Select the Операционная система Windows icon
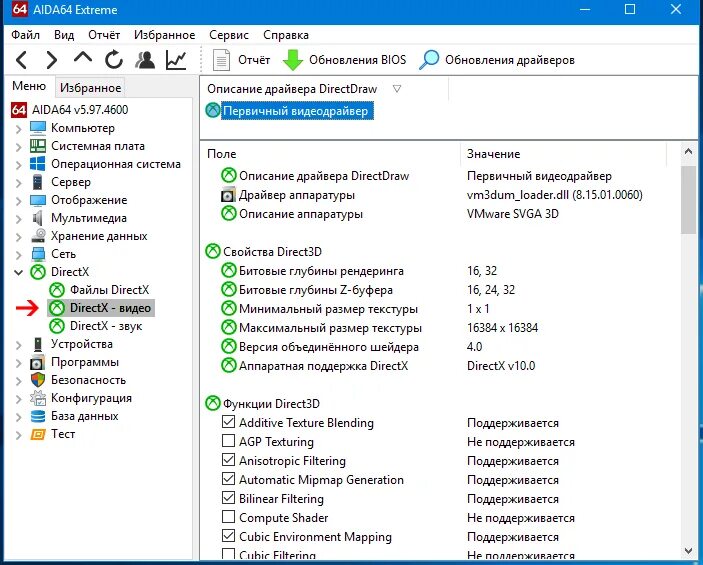 coord(38,164)
